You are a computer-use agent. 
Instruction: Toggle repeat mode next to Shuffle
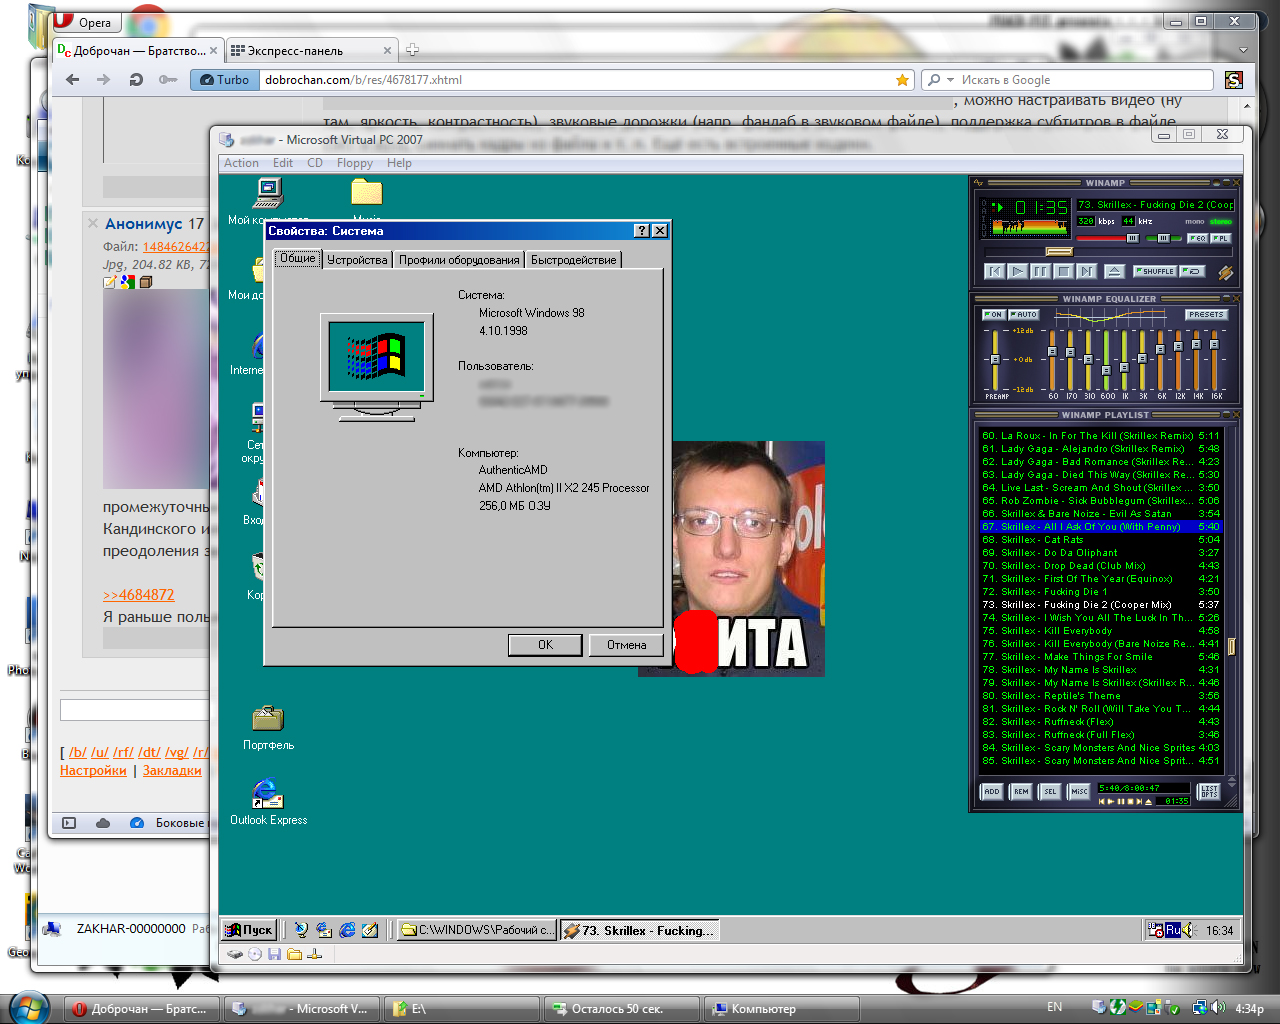1192,271
